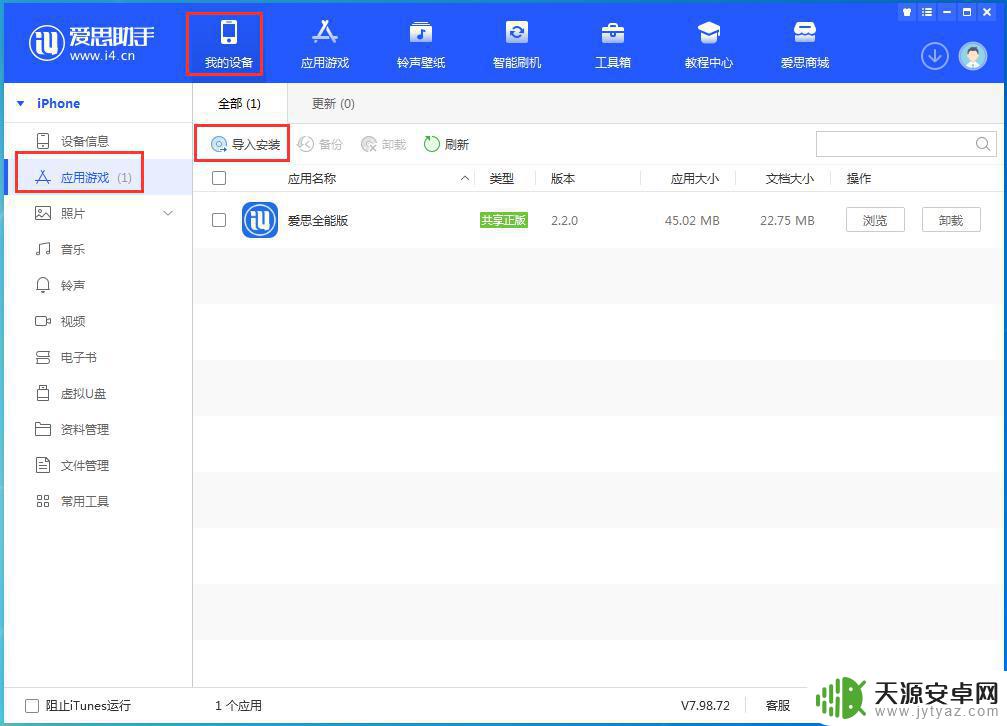Click the 应用大小 column header
This screenshot has height=726, width=1007.
point(694,179)
